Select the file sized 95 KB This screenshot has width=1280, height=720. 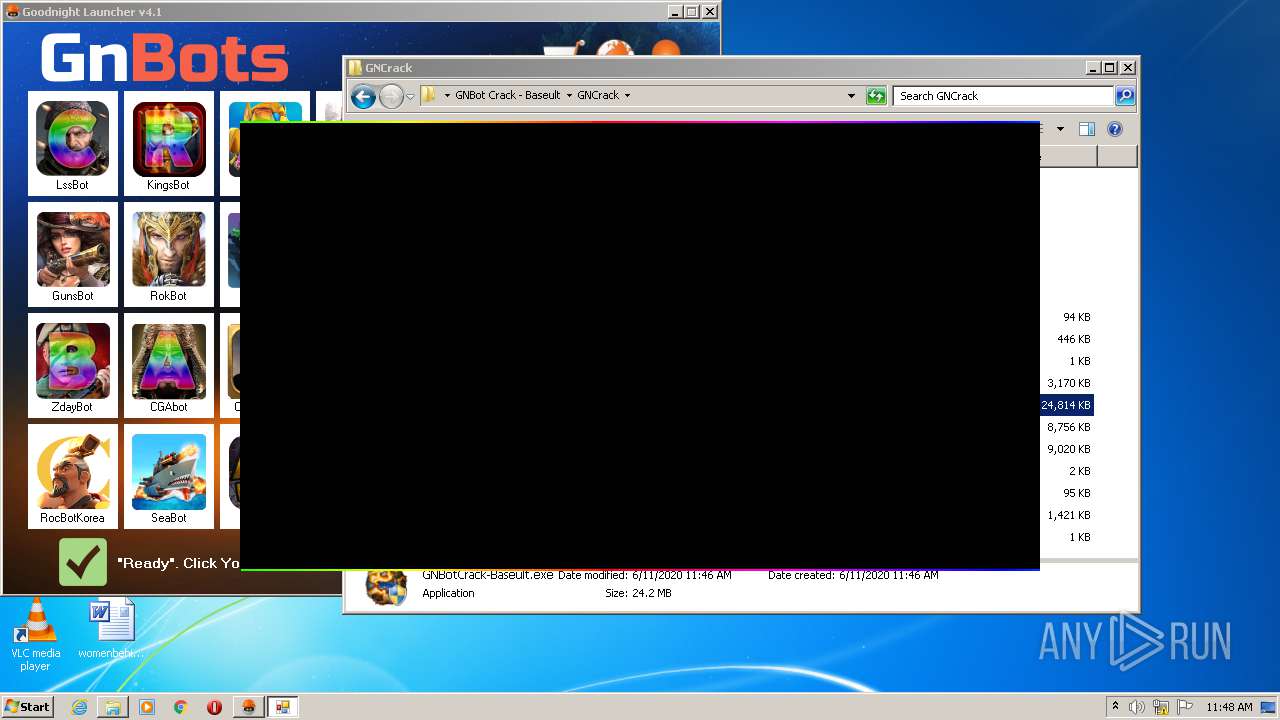tap(1076, 493)
